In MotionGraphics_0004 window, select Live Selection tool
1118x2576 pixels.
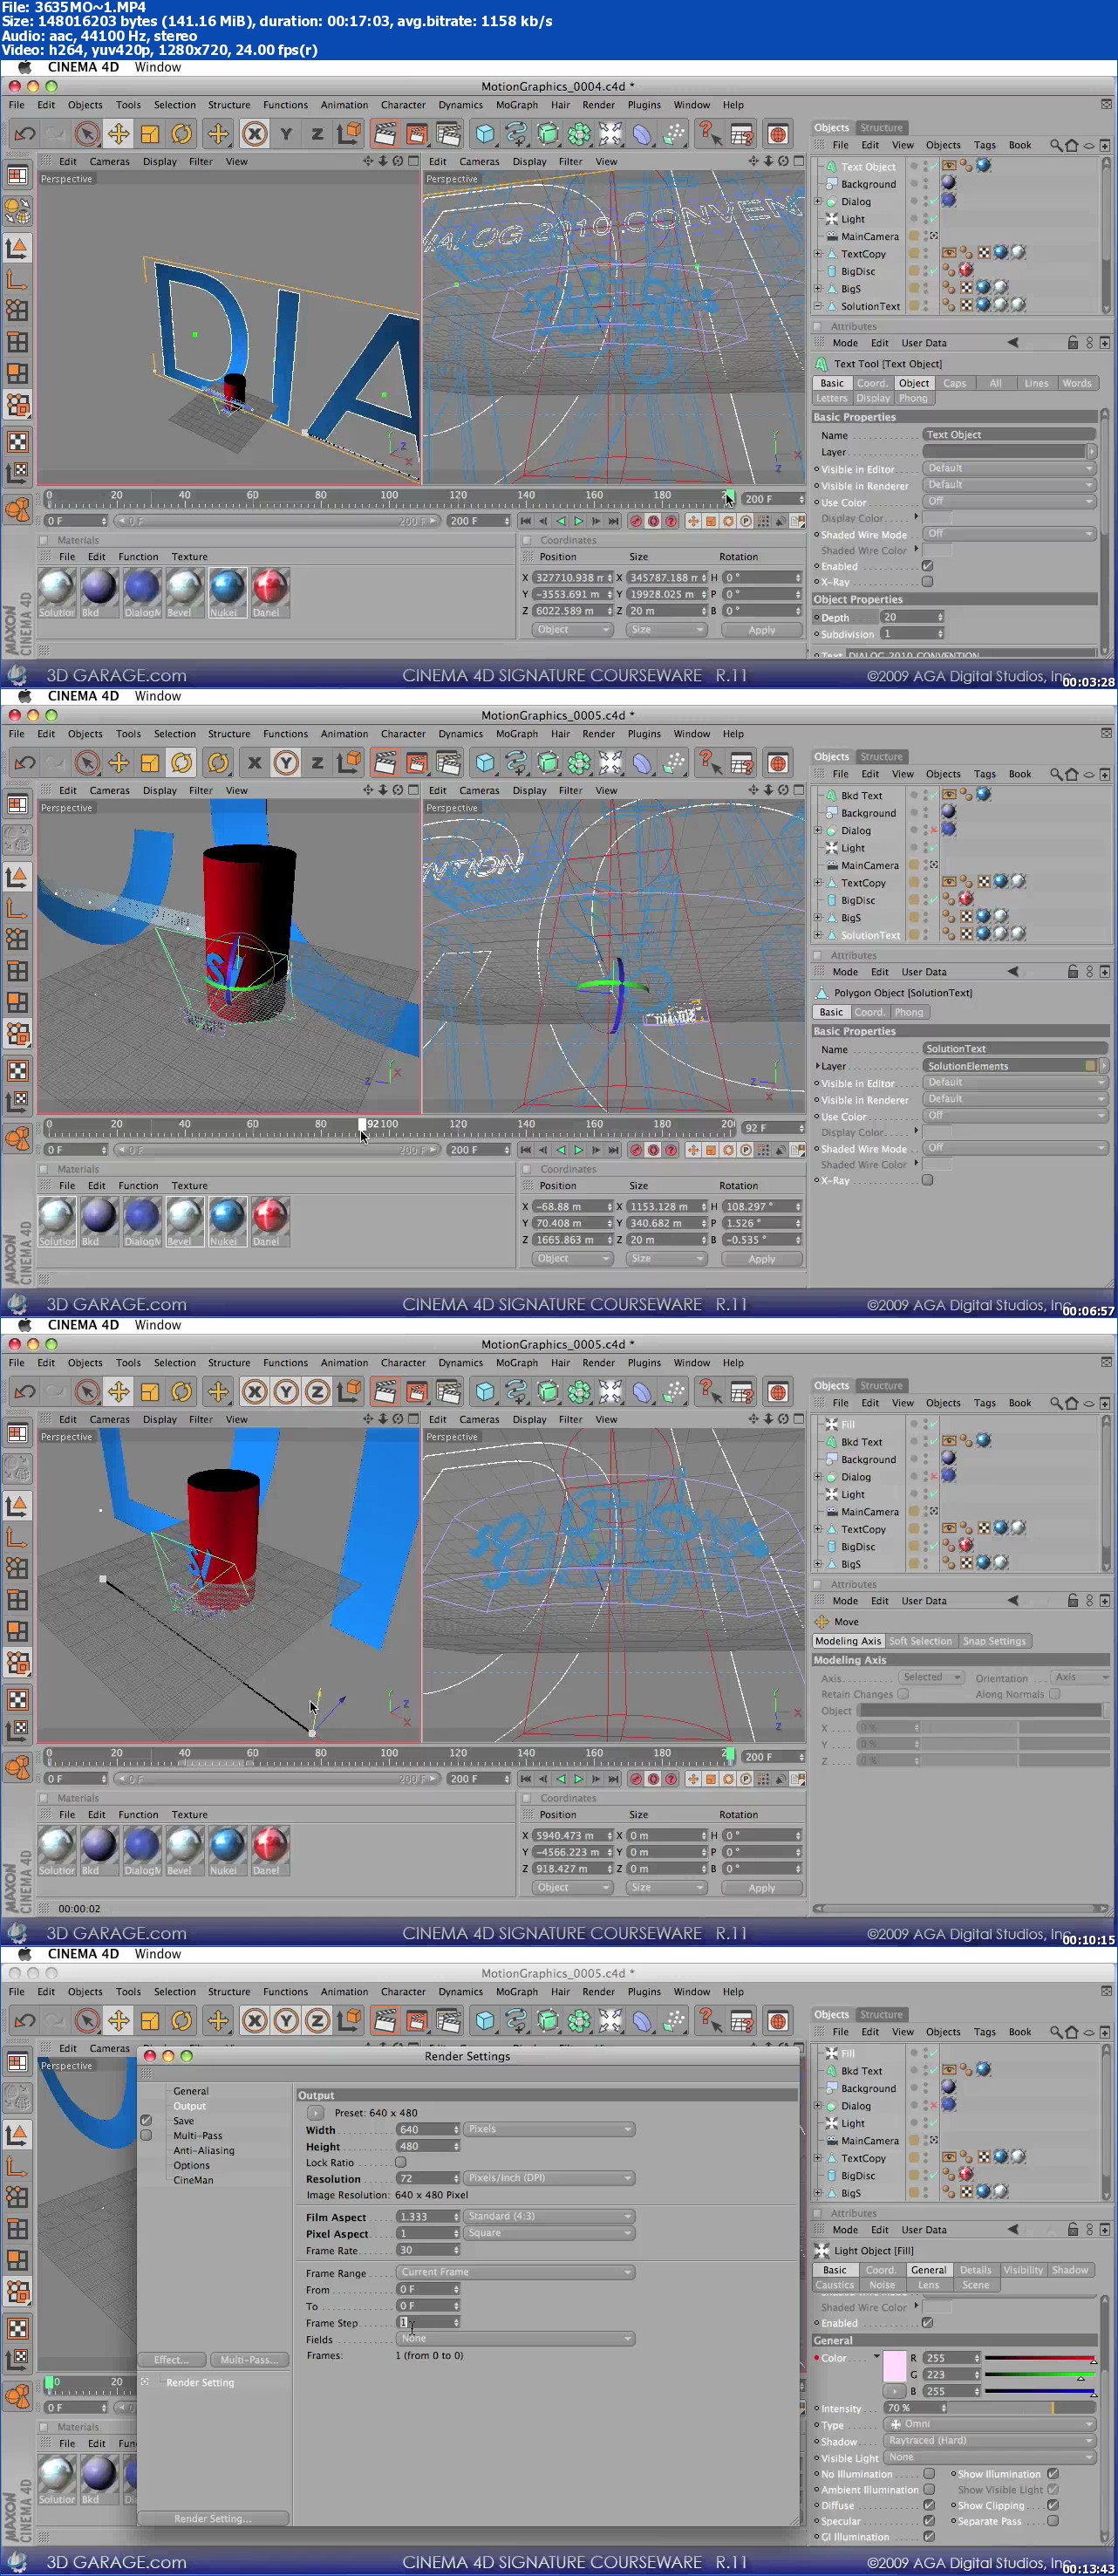point(87,134)
